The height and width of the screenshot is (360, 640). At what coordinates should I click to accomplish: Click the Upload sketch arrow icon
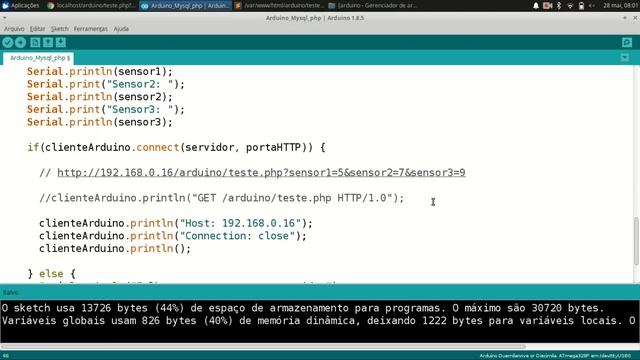tap(20, 42)
